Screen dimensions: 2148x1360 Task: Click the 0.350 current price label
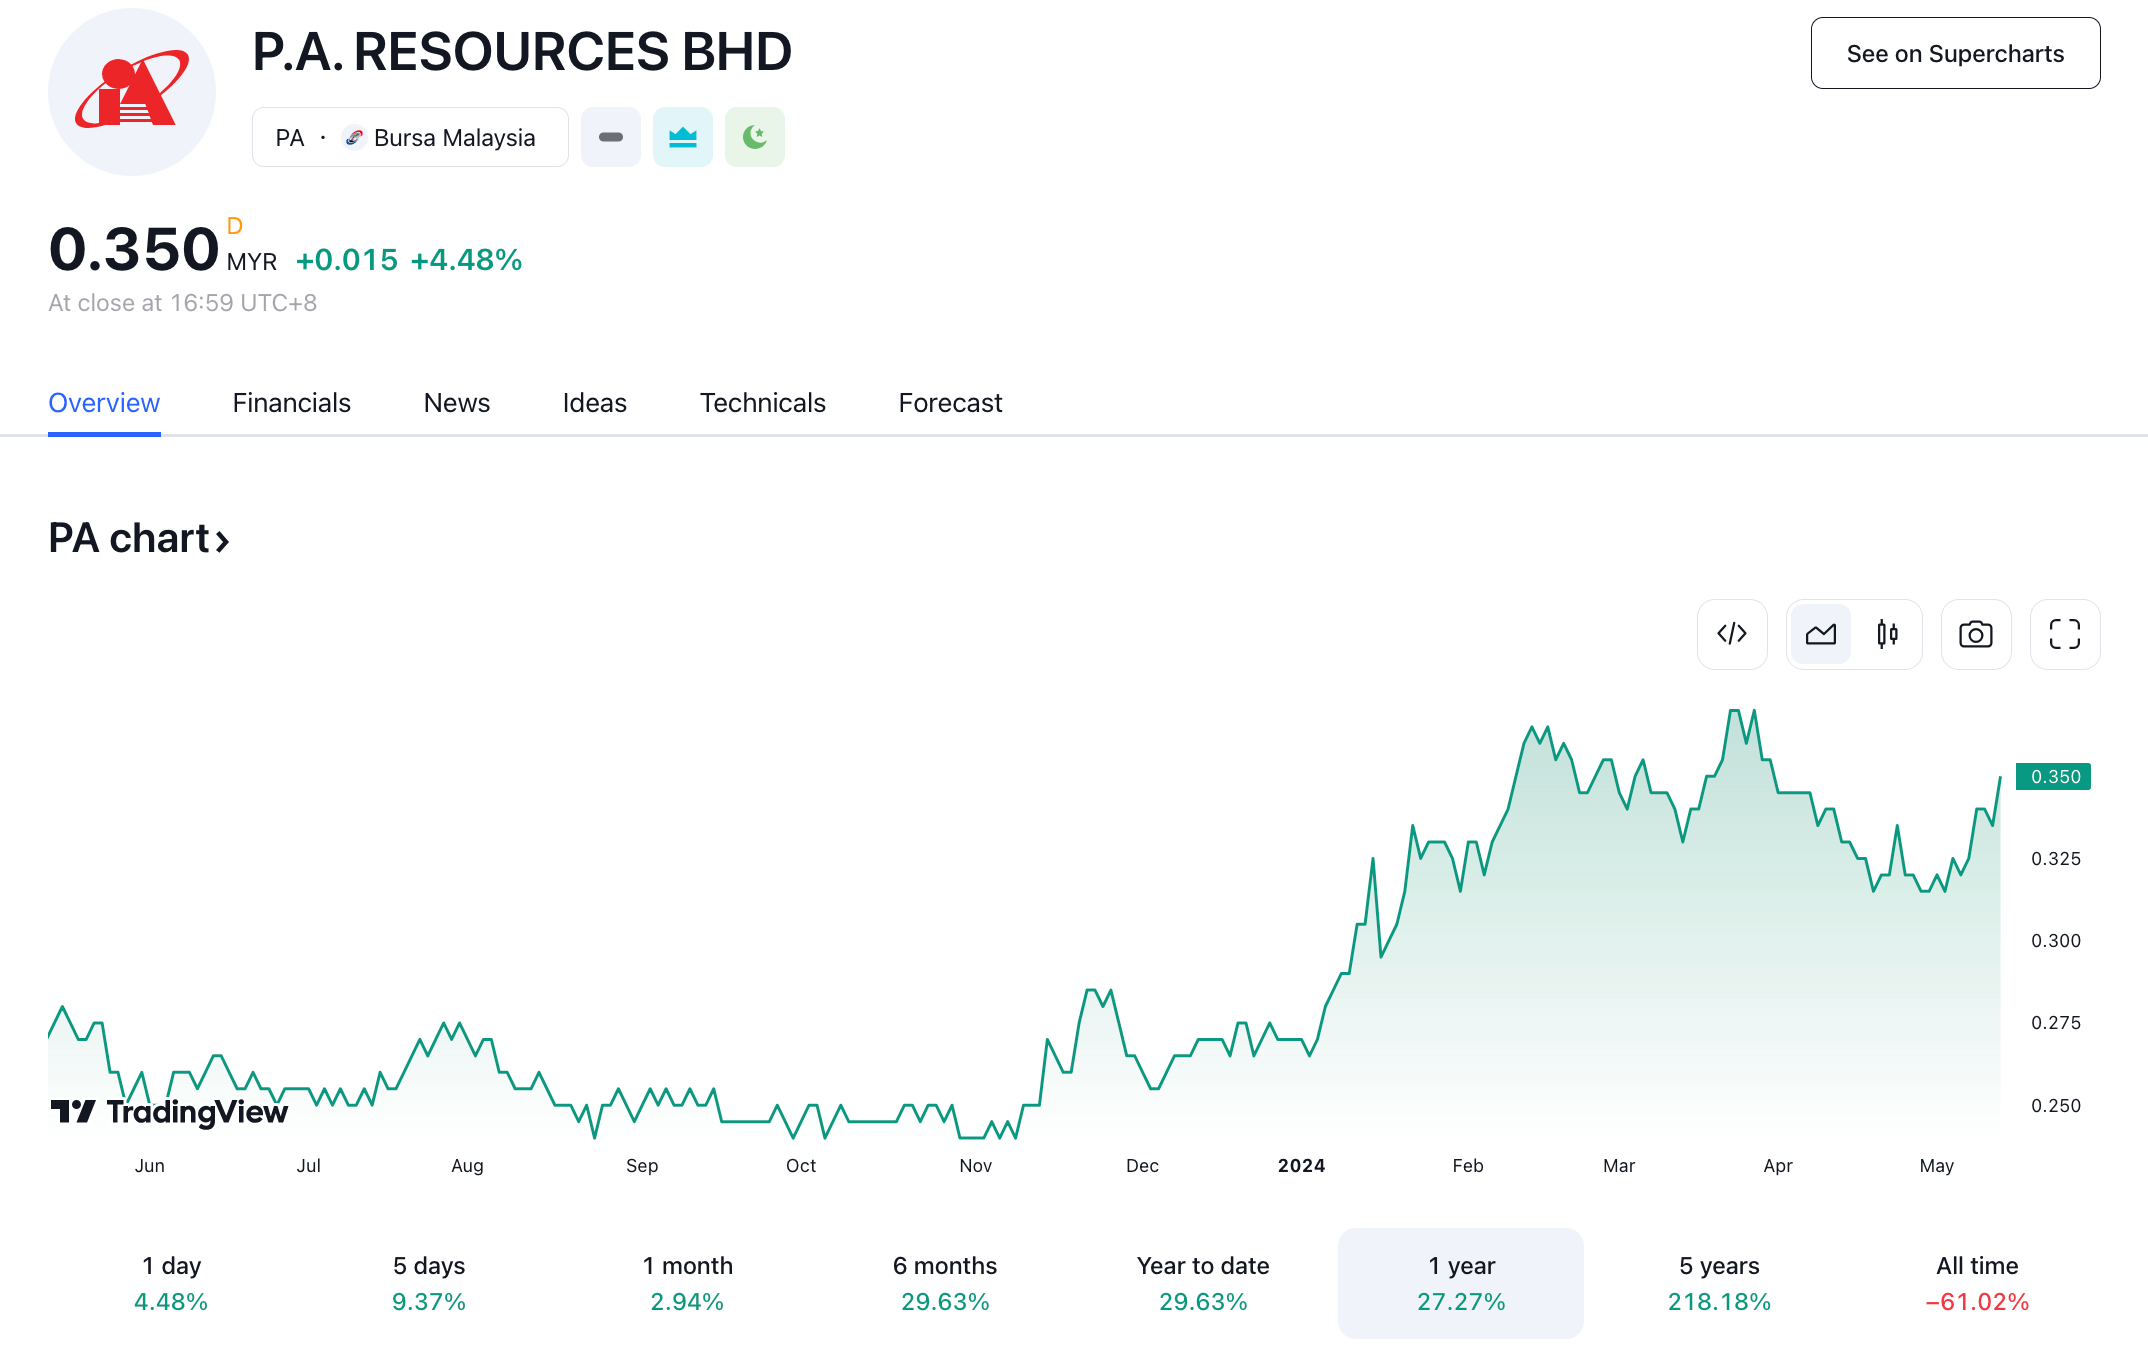[2054, 777]
